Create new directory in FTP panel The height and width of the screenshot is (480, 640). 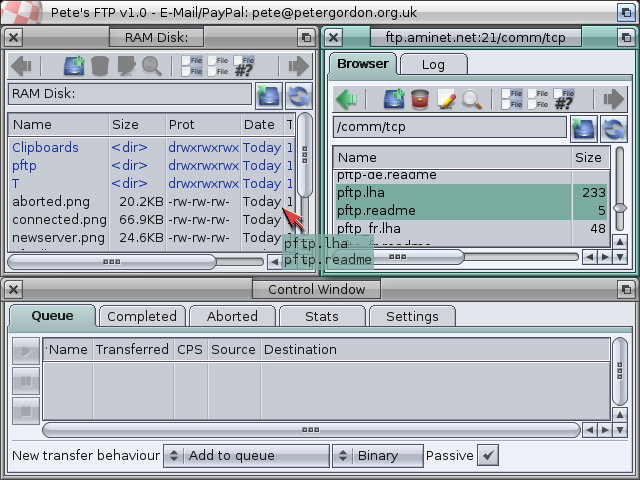394,99
